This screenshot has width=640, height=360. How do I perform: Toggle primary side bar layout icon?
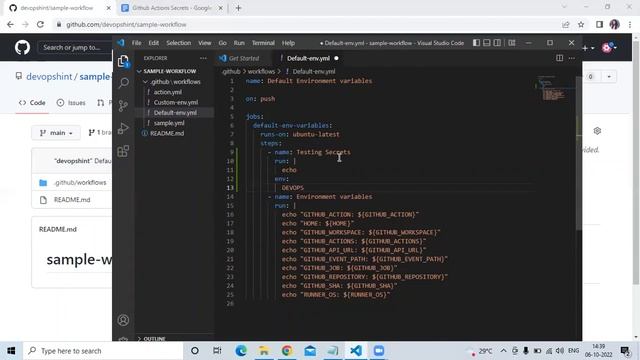click(x=476, y=42)
